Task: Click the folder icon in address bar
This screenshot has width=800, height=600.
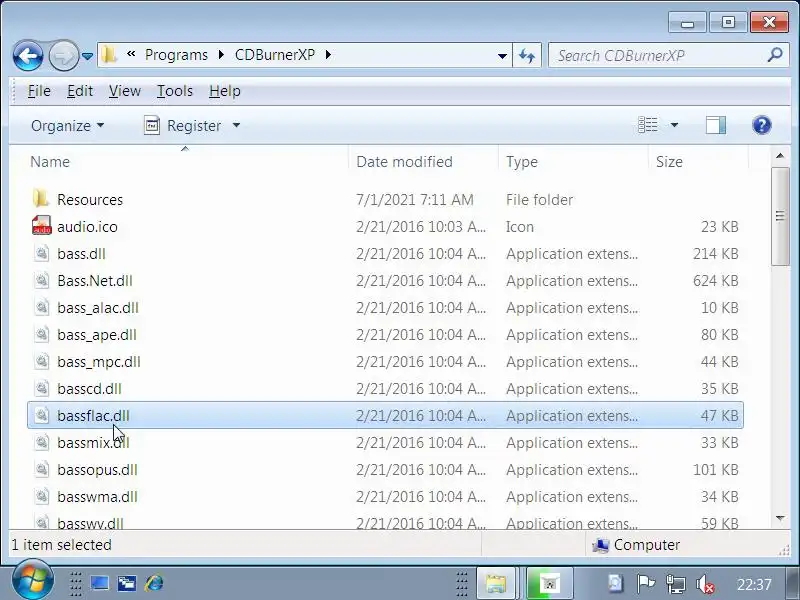Action: (x=109, y=55)
